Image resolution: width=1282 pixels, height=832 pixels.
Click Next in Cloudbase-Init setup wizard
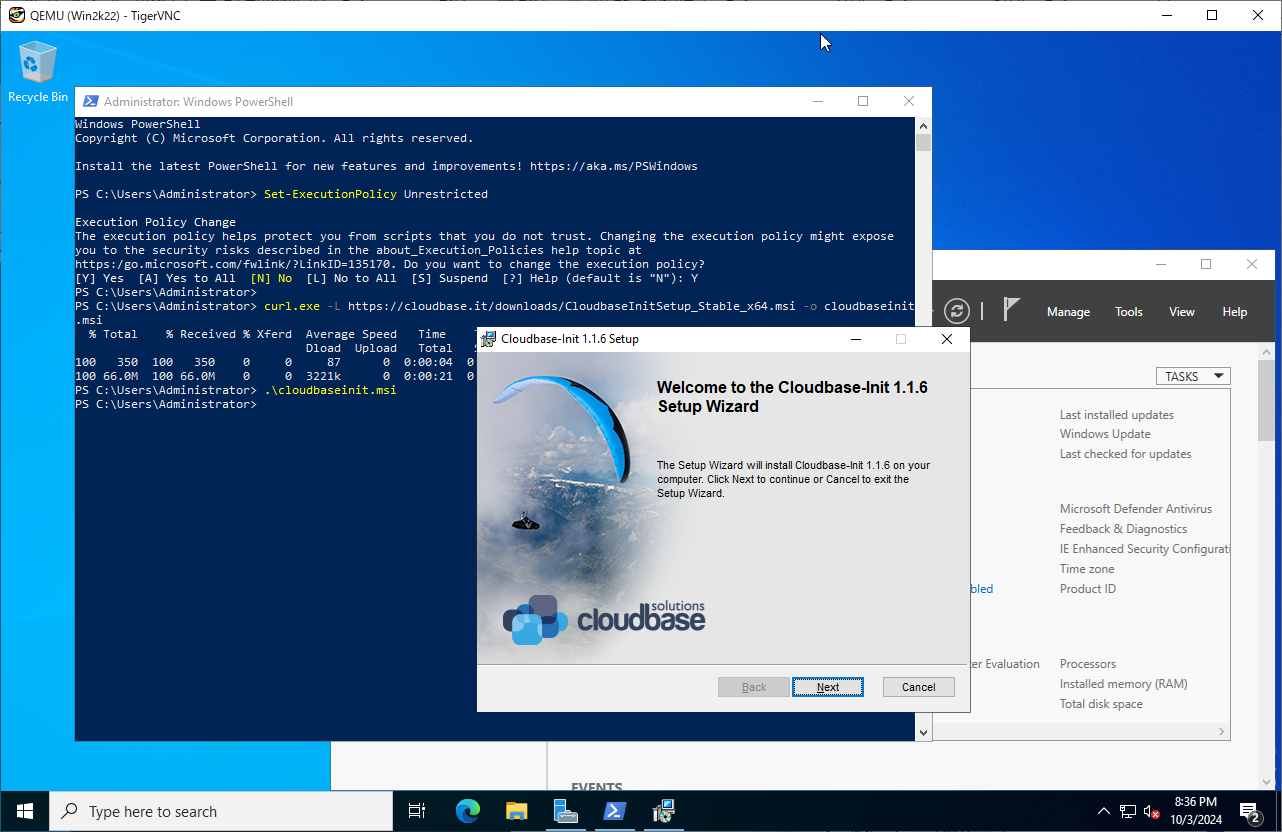(x=827, y=687)
